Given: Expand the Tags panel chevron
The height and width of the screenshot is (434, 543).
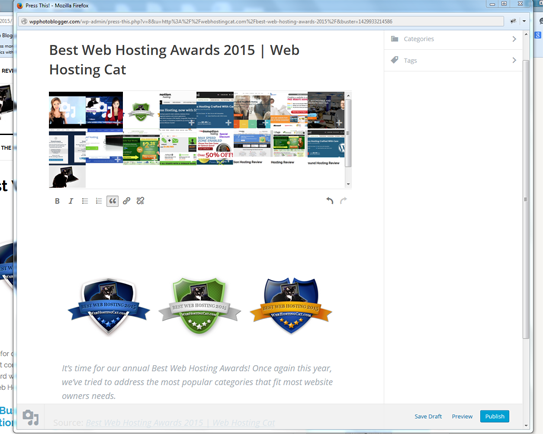Looking at the screenshot, I should 514,60.
